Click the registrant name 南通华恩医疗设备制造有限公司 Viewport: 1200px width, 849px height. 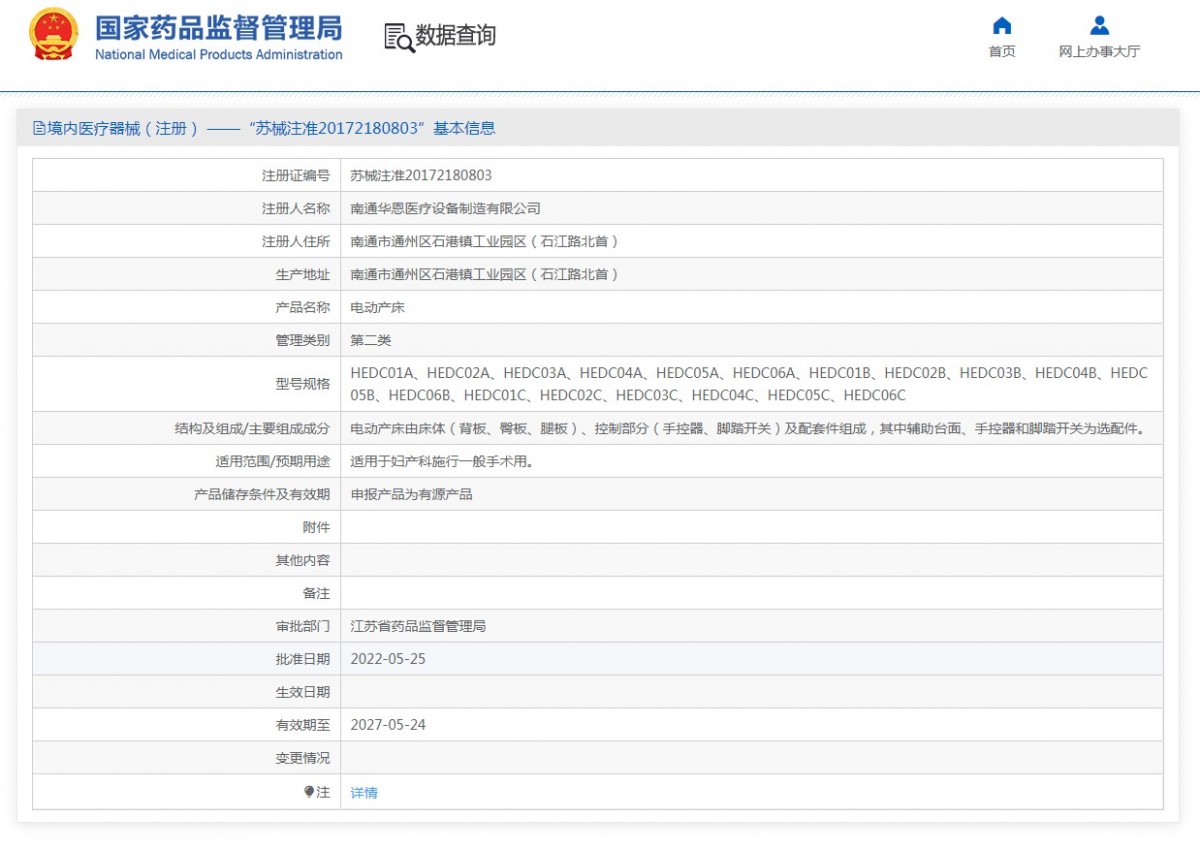445,208
